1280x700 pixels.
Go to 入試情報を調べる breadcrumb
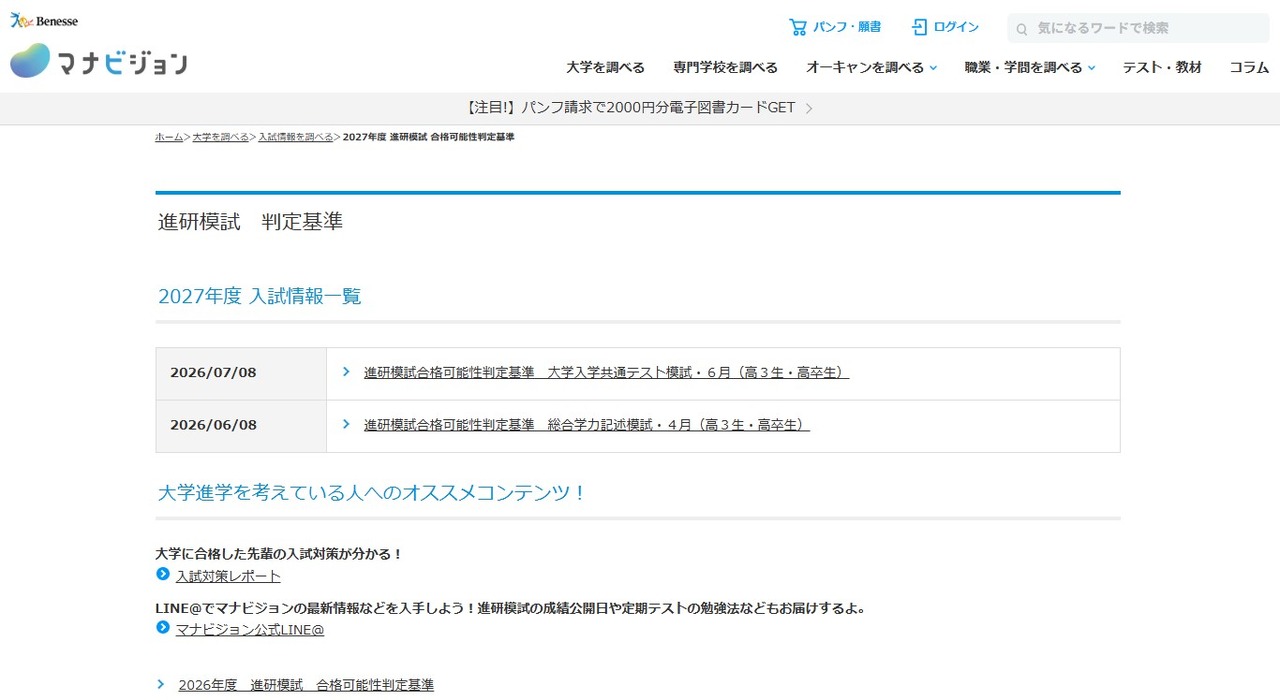[x=296, y=137]
